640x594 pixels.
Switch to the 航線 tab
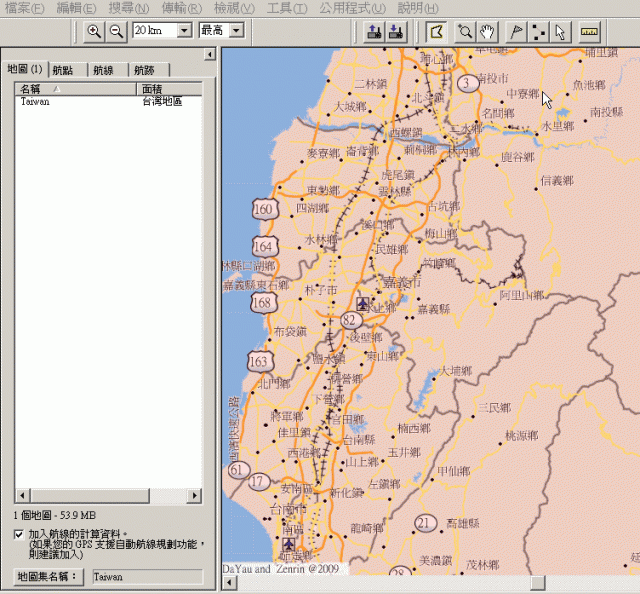109,70
